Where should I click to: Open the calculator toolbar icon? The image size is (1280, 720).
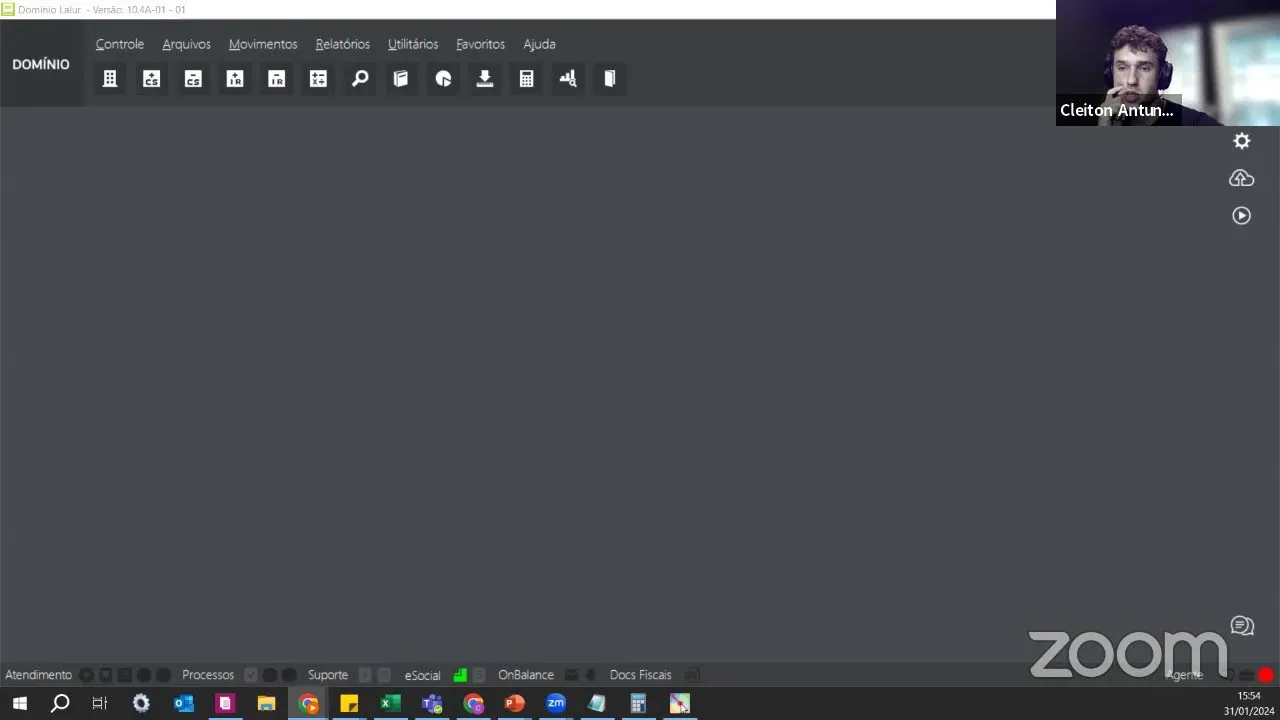[526, 79]
